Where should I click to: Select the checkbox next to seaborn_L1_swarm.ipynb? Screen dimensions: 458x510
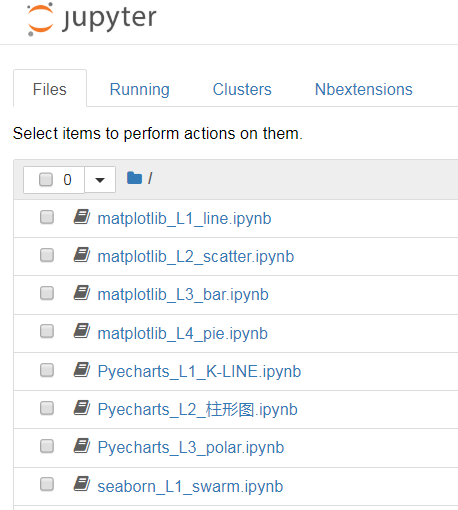click(47, 484)
